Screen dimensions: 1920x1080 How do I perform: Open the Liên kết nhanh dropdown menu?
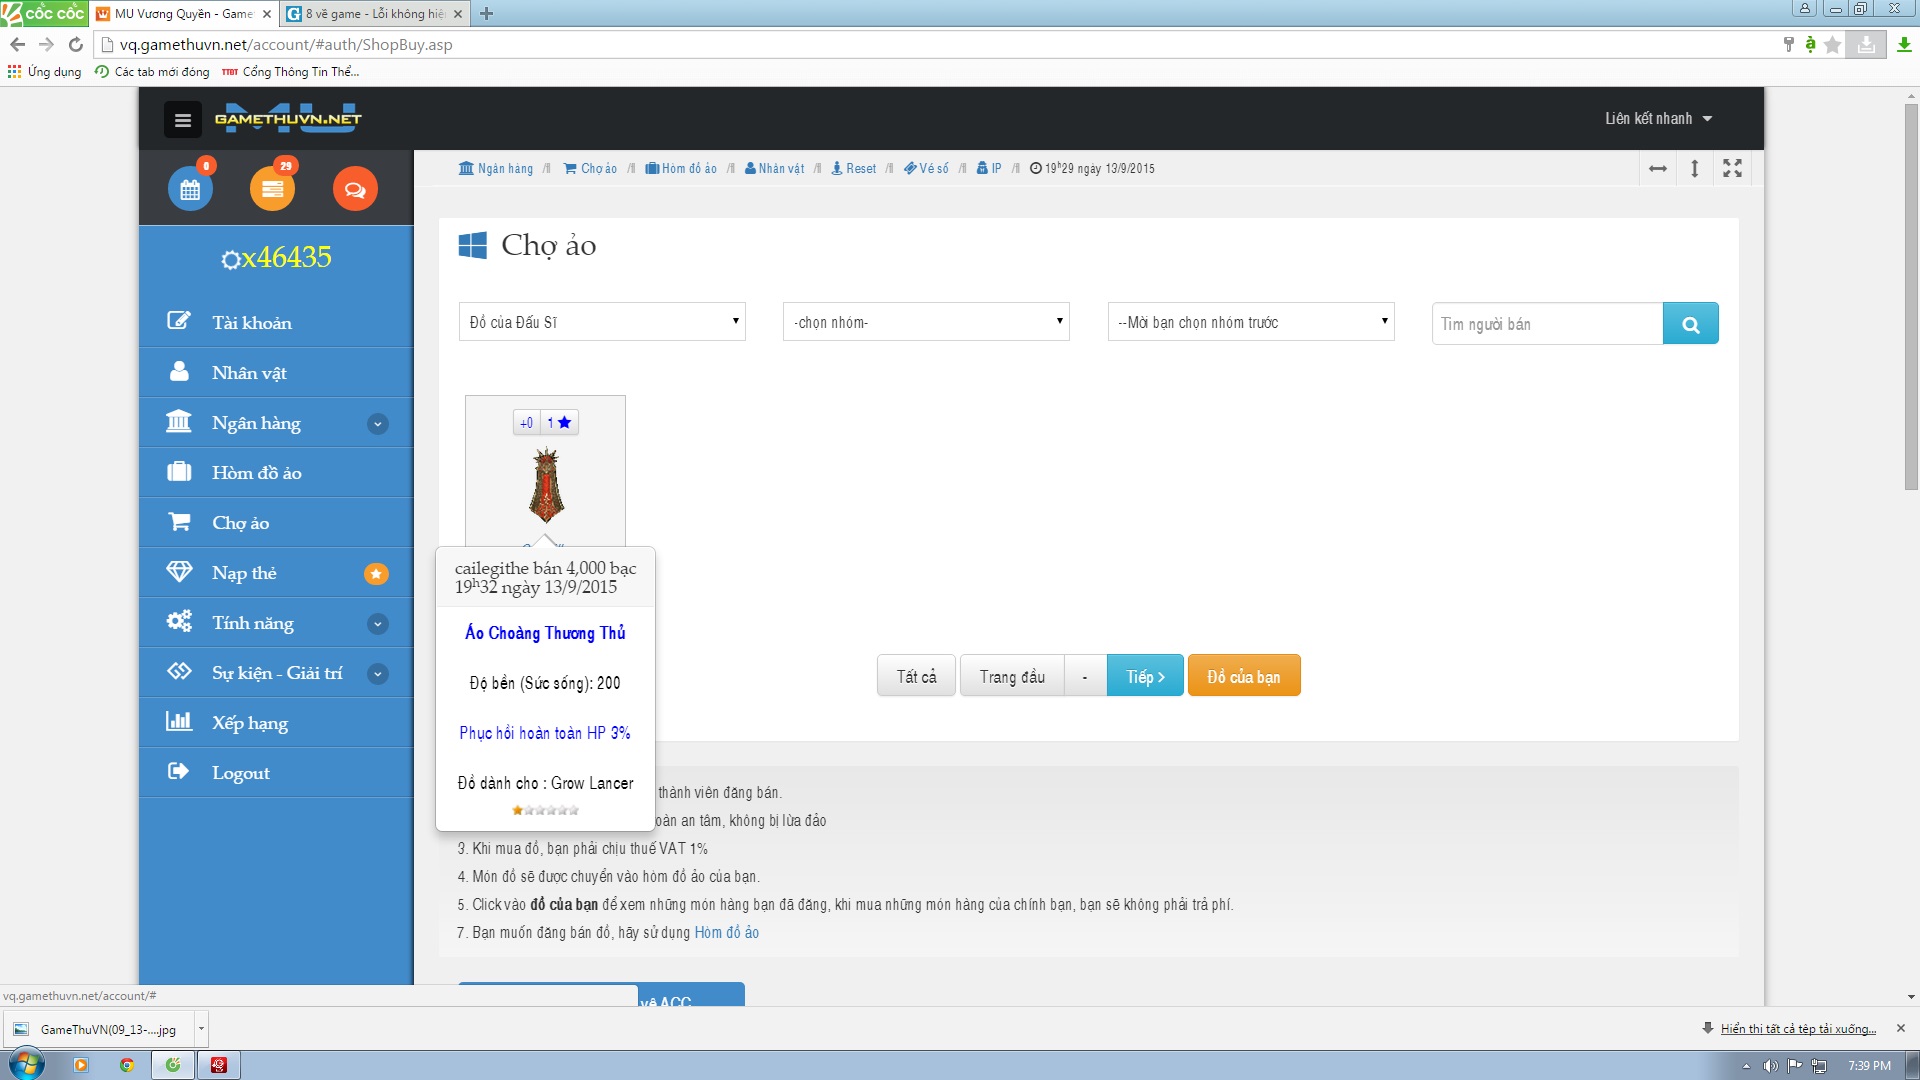[1658, 119]
